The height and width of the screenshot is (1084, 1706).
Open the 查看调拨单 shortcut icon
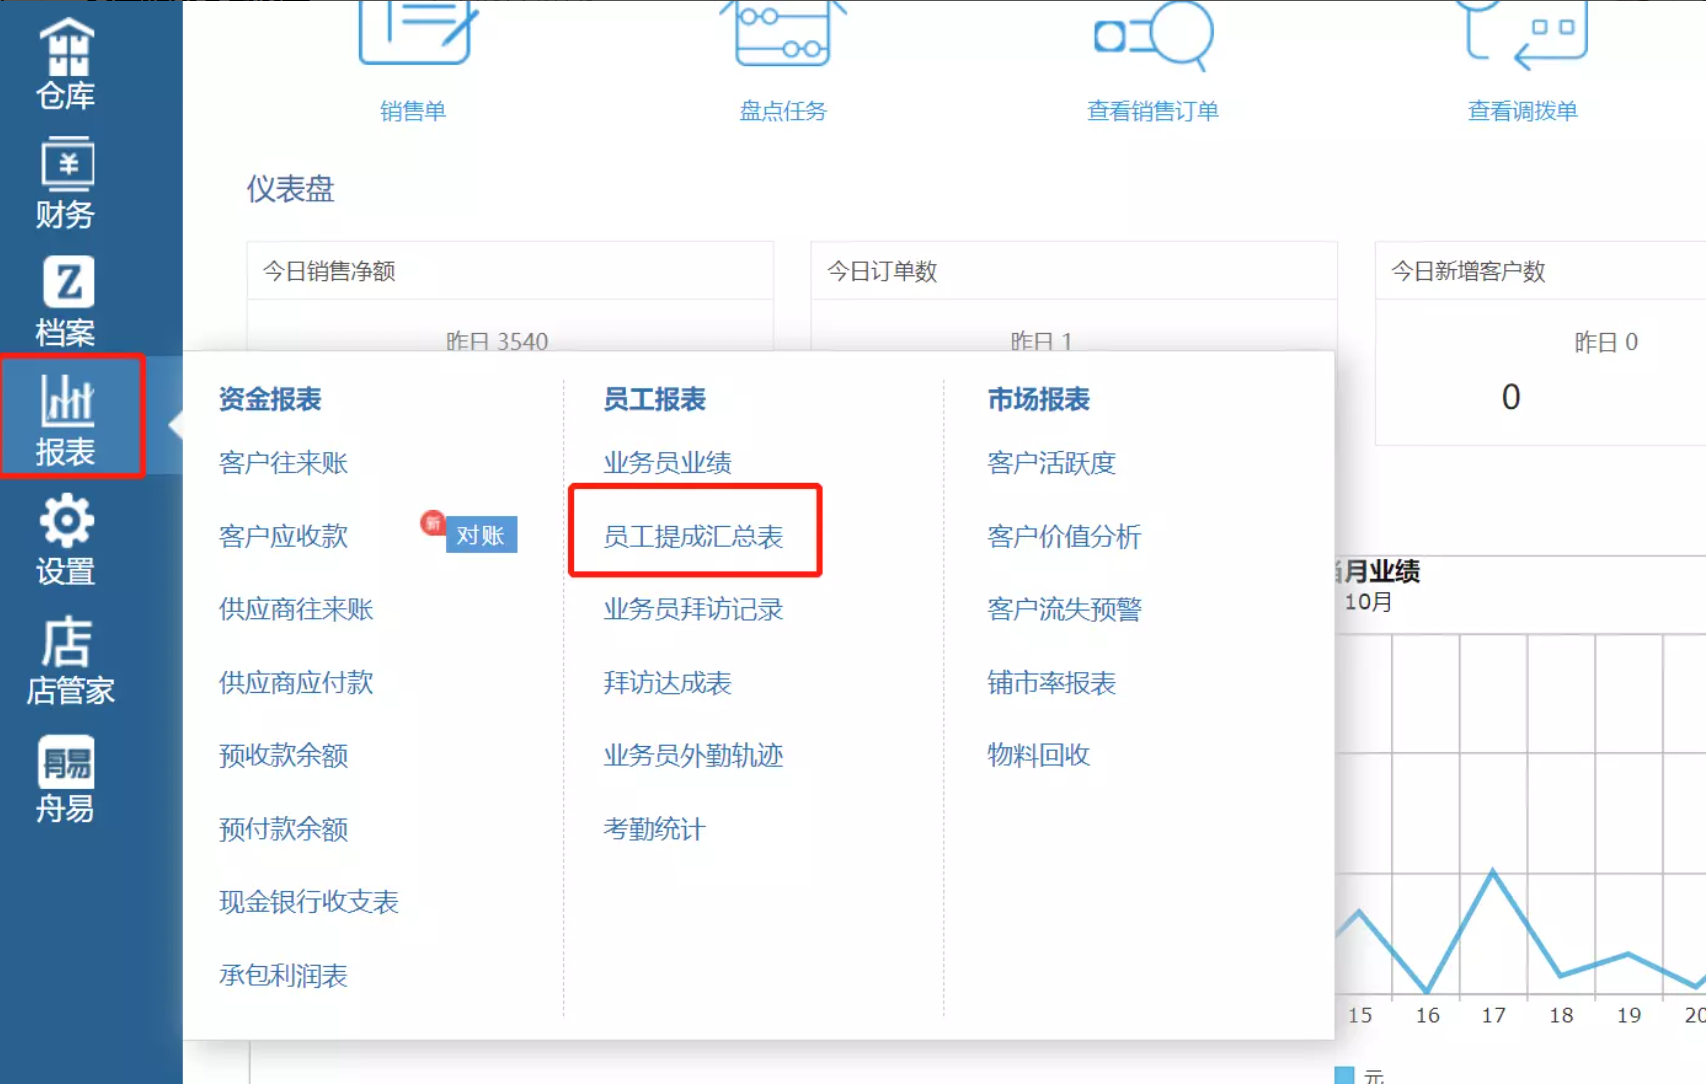(1522, 60)
